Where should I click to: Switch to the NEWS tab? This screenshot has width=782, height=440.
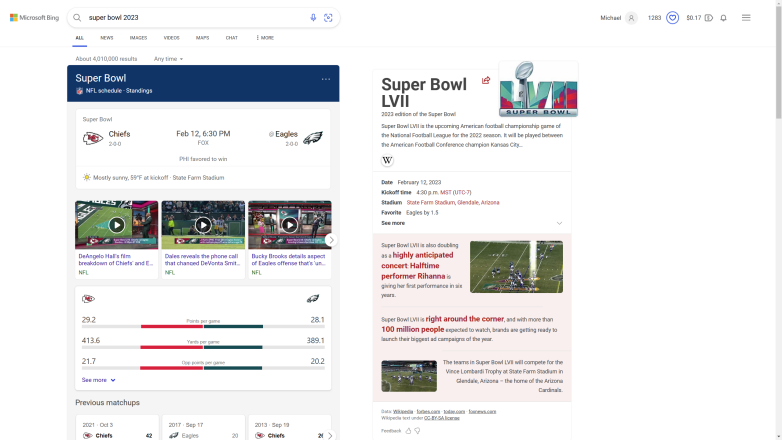[x=106, y=37]
